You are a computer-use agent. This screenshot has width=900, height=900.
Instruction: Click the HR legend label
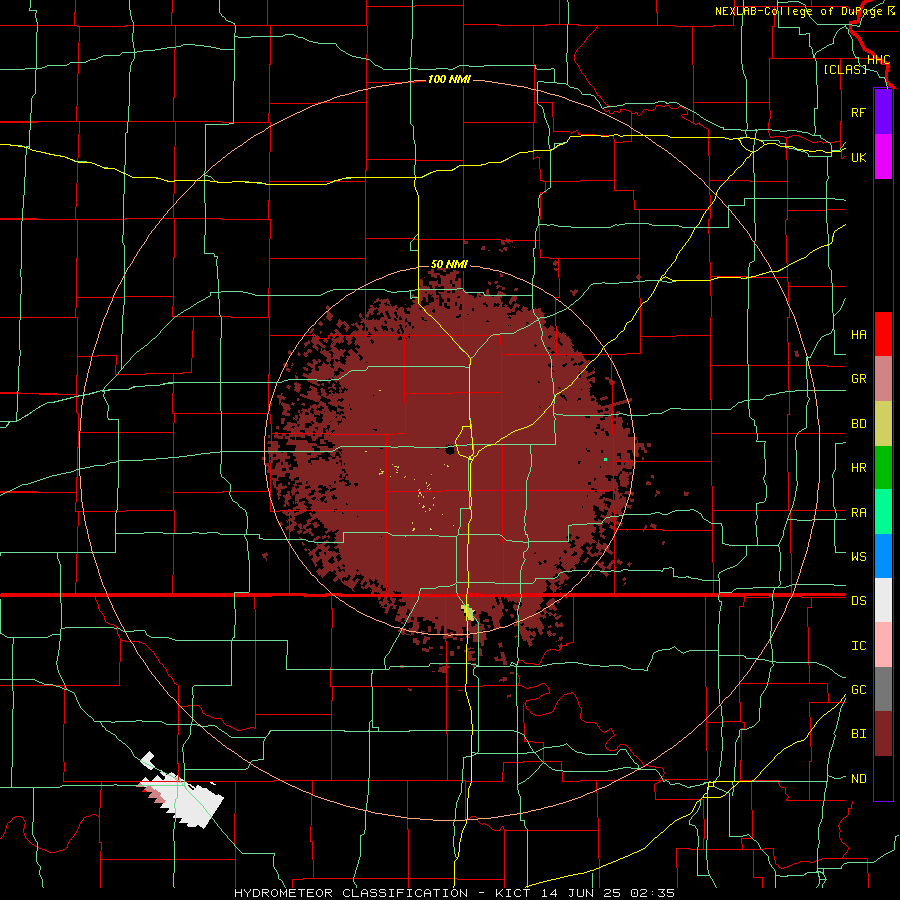[x=858, y=468]
